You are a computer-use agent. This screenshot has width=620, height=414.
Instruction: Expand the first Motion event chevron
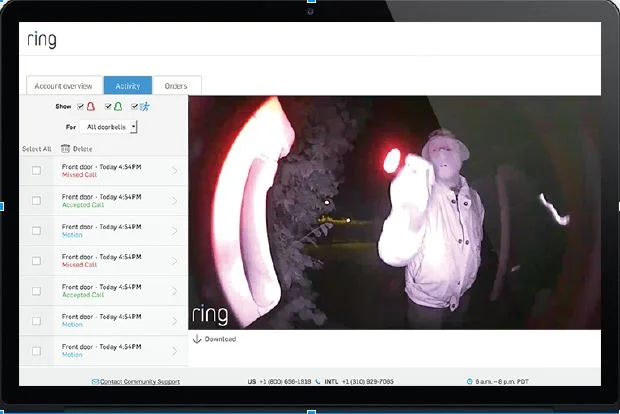[174, 231]
